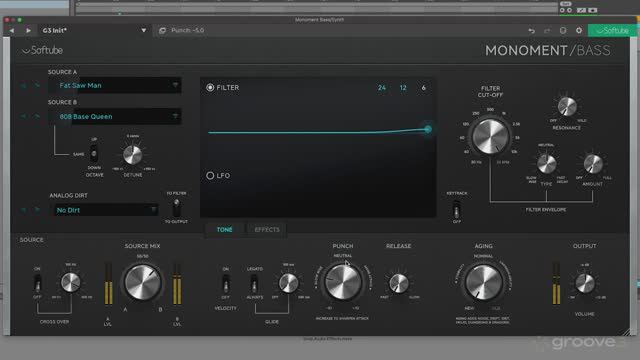Select next Source A waveform arrow

click(x=37, y=85)
